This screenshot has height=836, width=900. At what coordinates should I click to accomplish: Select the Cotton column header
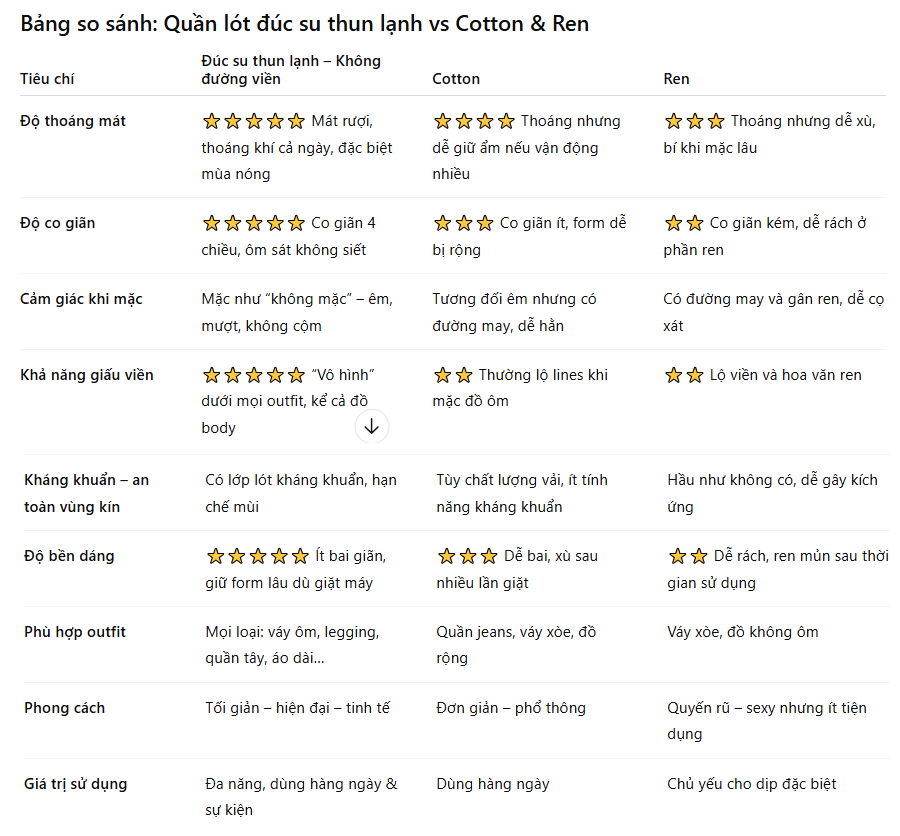click(x=456, y=79)
